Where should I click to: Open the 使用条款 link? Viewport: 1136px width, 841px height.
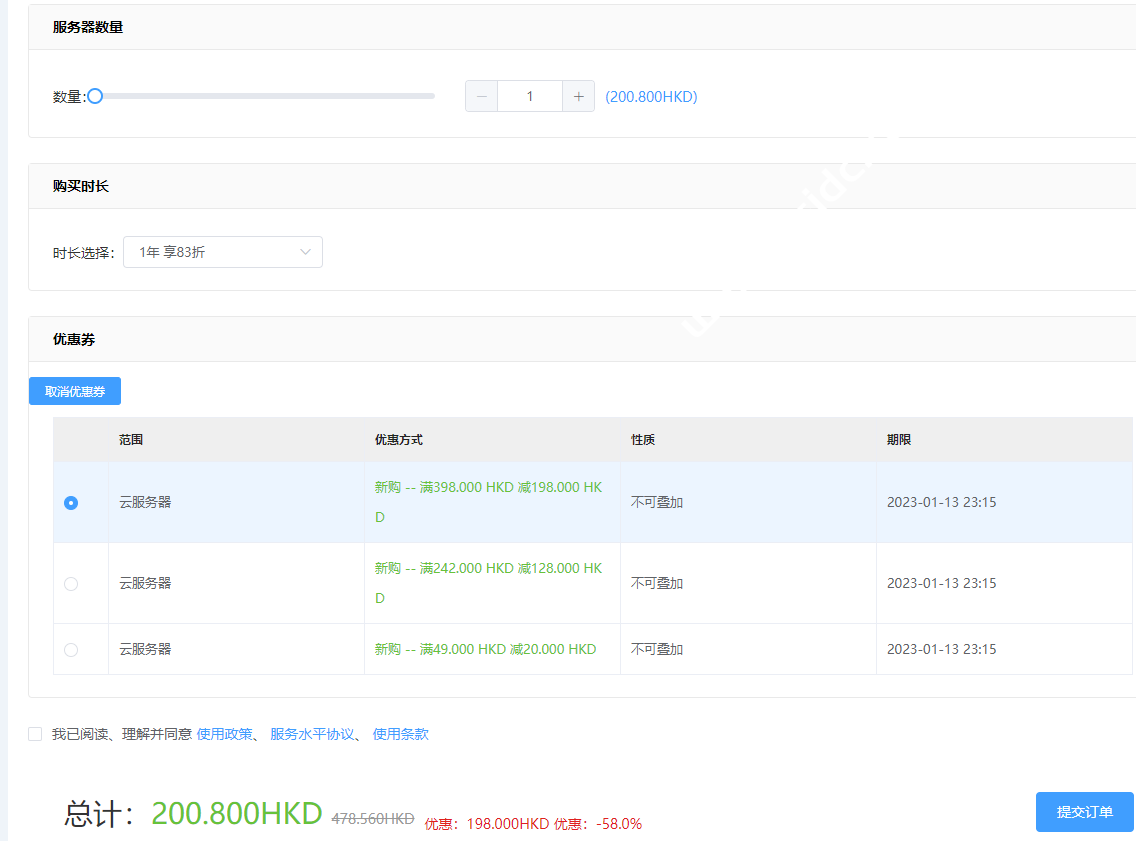pos(400,734)
